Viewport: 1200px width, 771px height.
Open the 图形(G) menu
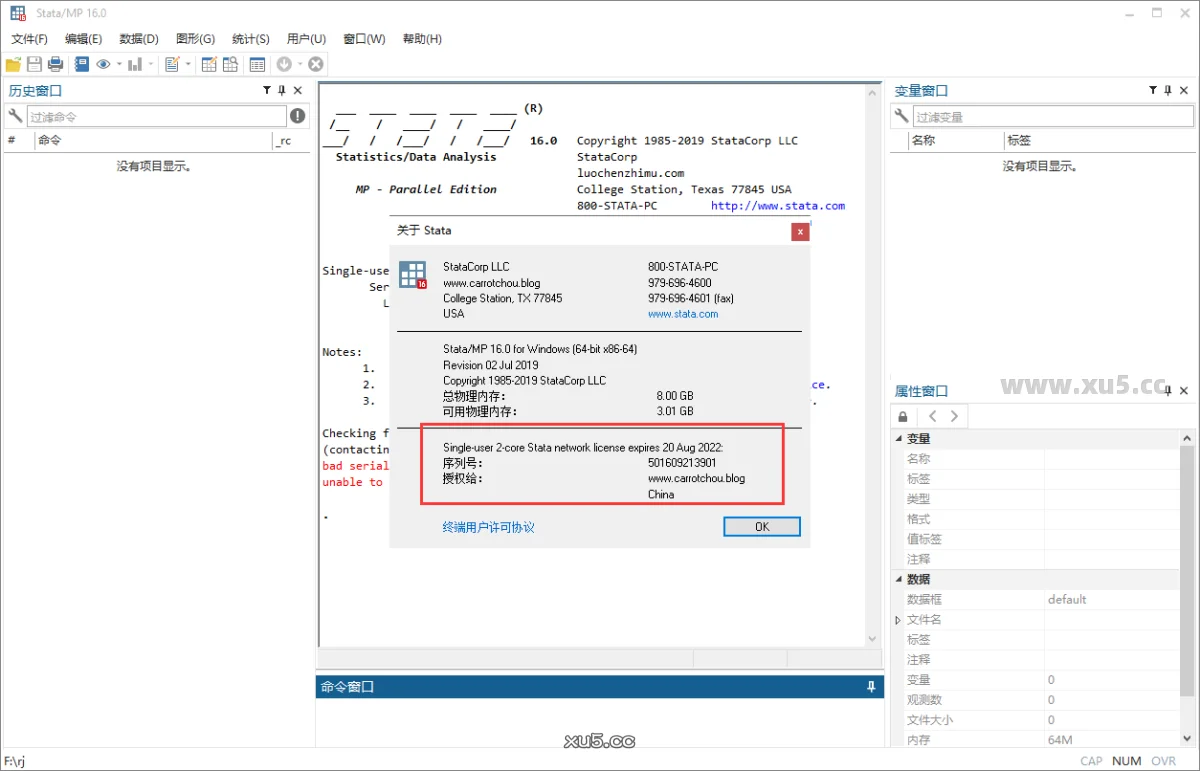(195, 39)
